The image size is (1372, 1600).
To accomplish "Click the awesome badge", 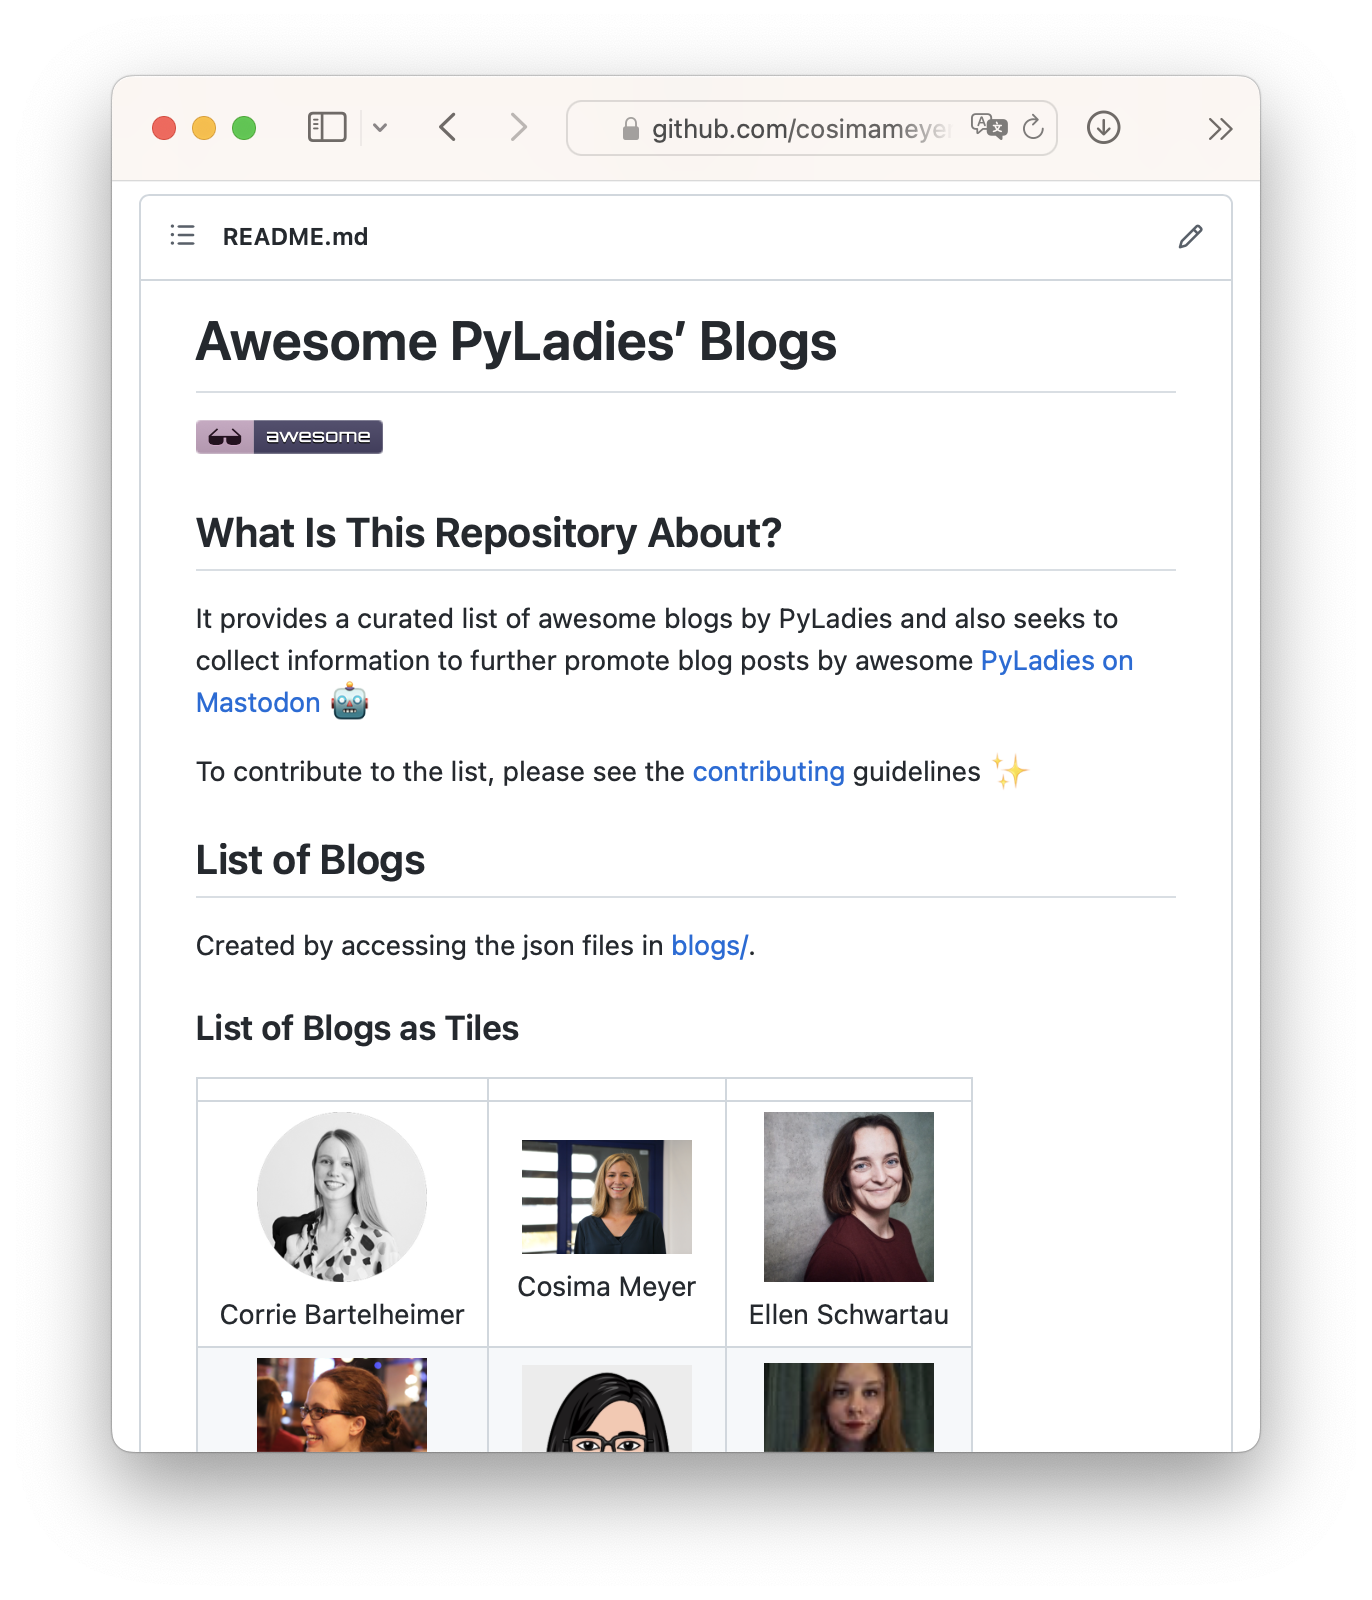I will [x=289, y=437].
